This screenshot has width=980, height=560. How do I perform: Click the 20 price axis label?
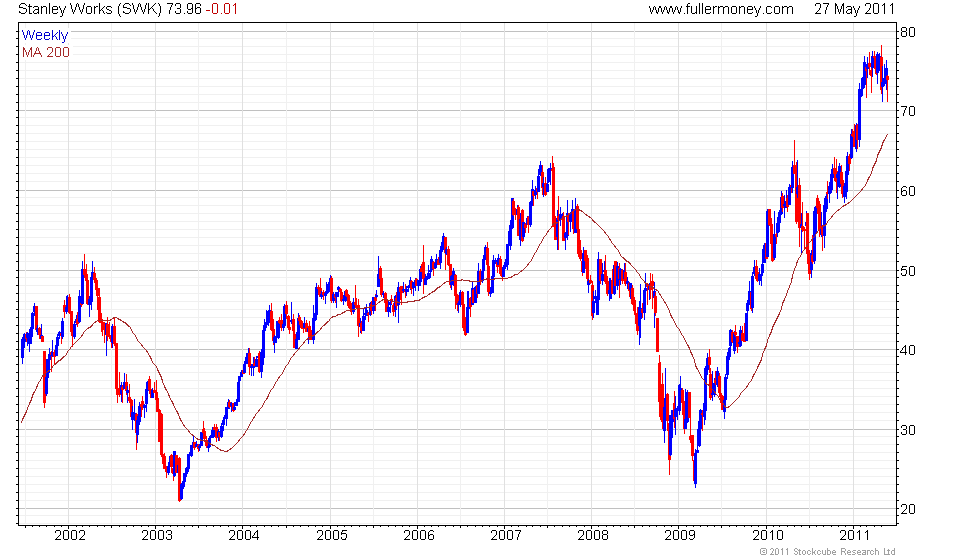(908, 509)
